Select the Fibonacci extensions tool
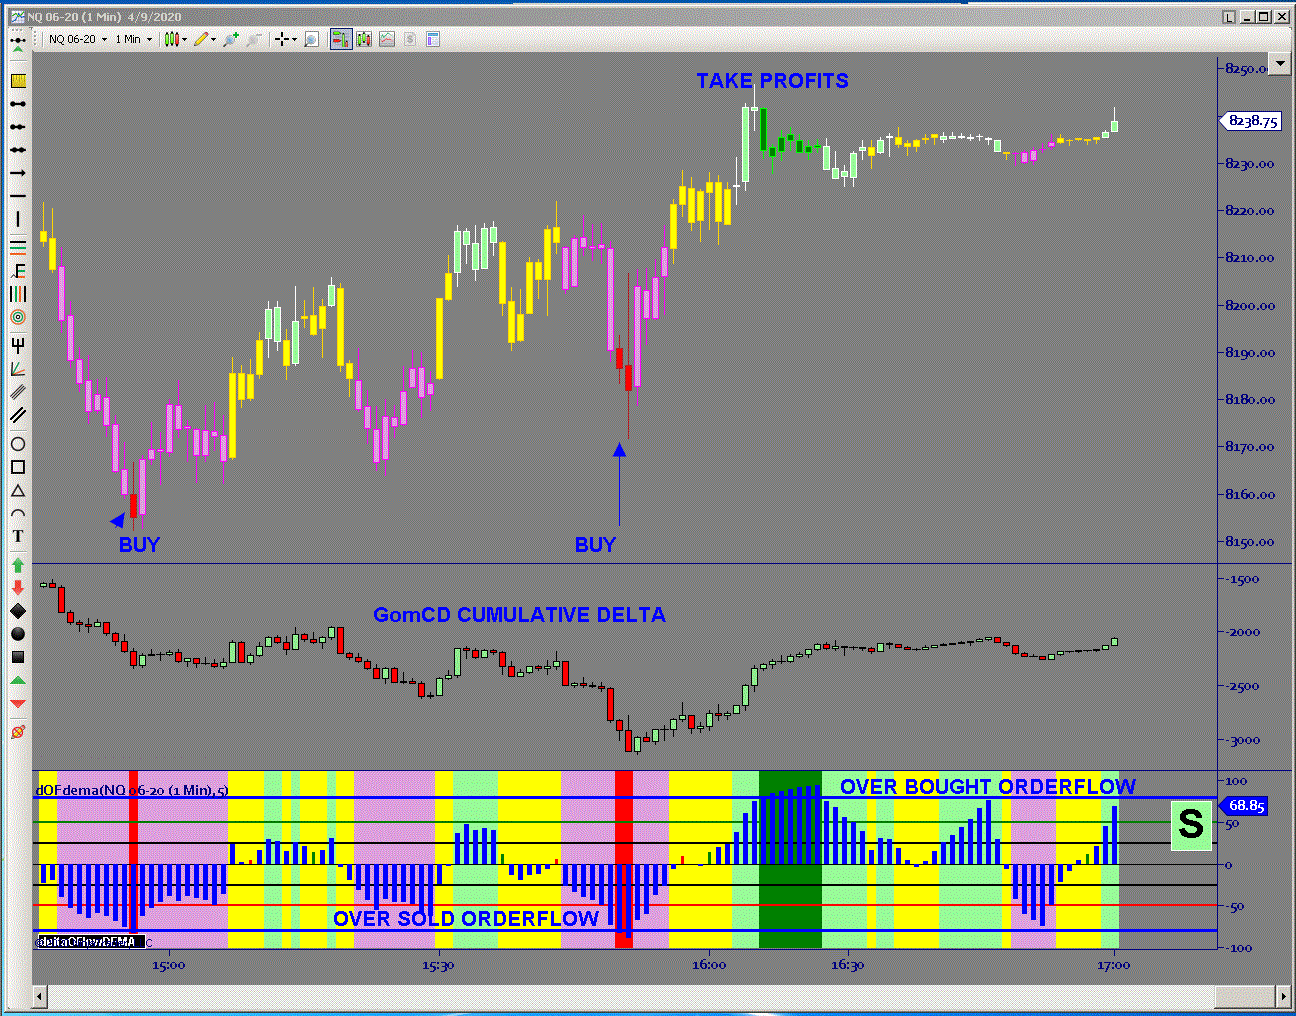 pos(18,270)
